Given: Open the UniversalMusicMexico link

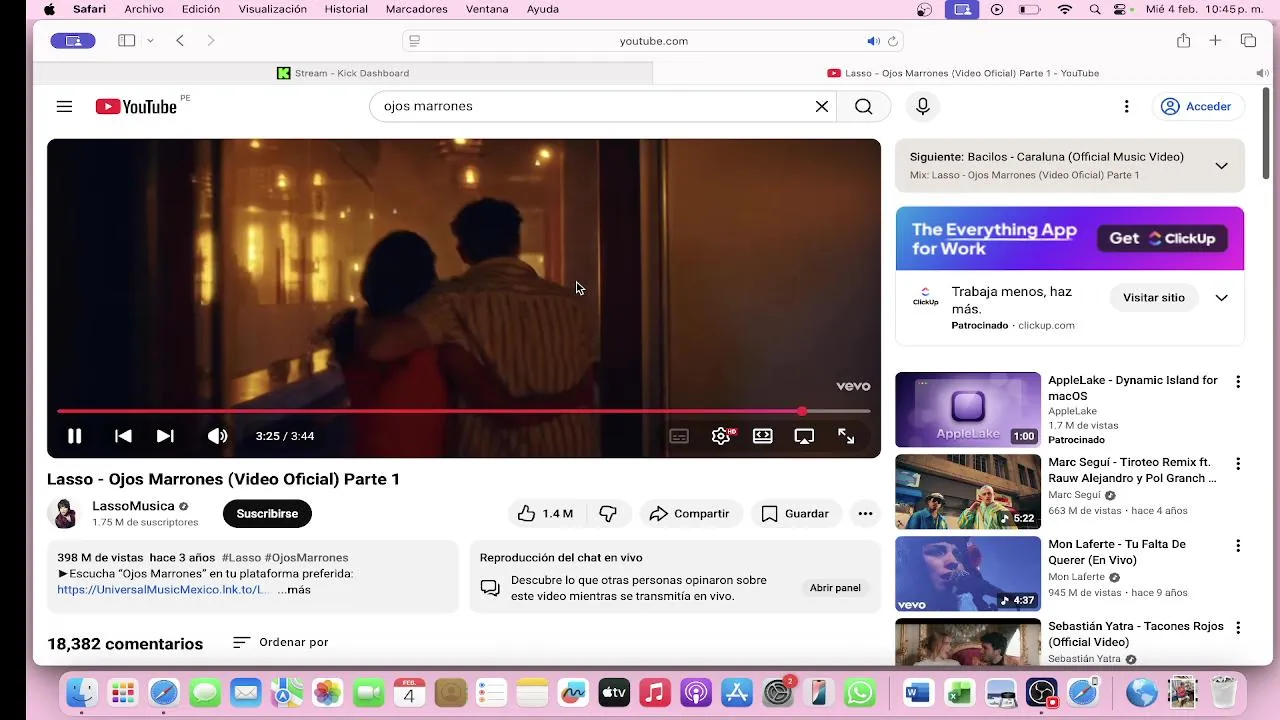Looking at the screenshot, I should (163, 590).
